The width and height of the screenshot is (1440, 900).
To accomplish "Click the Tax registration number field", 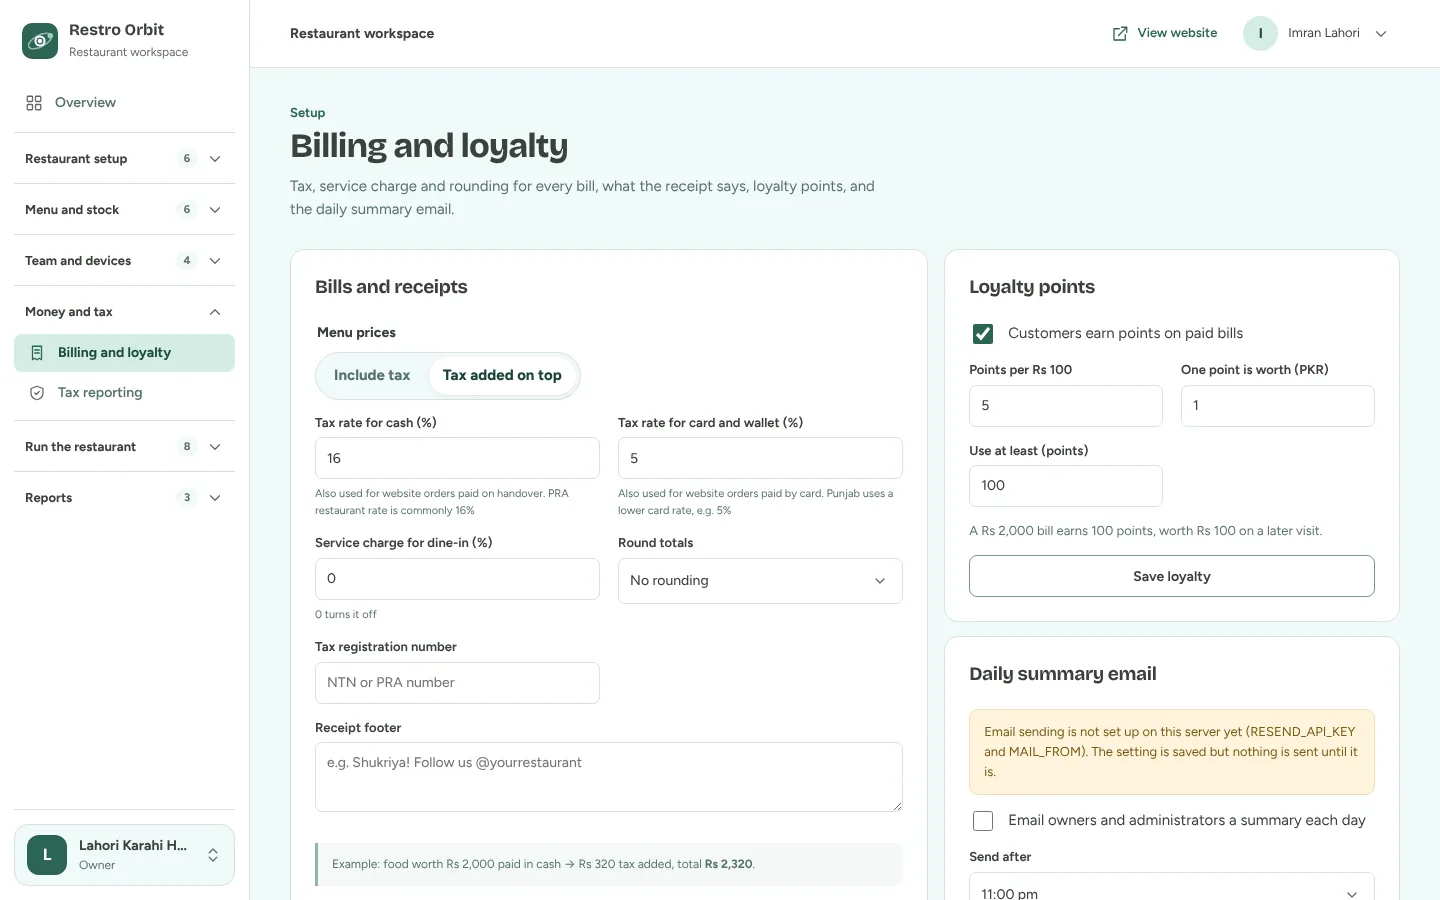I will tap(457, 683).
